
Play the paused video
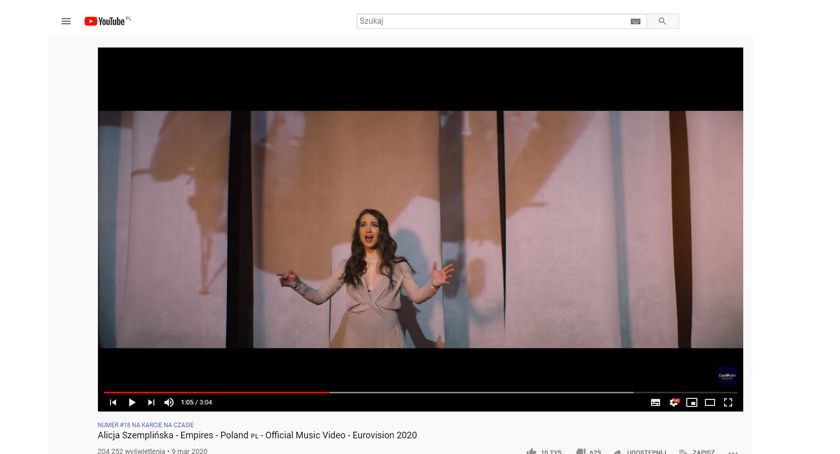point(132,402)
